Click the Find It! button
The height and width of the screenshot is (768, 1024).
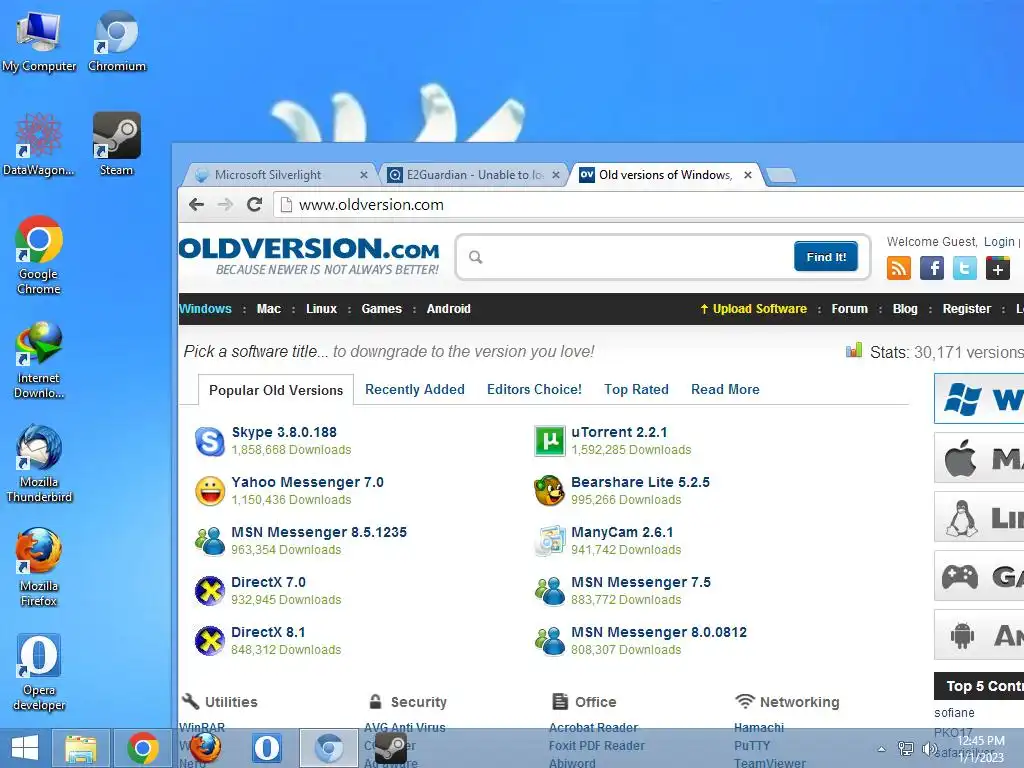825,257
